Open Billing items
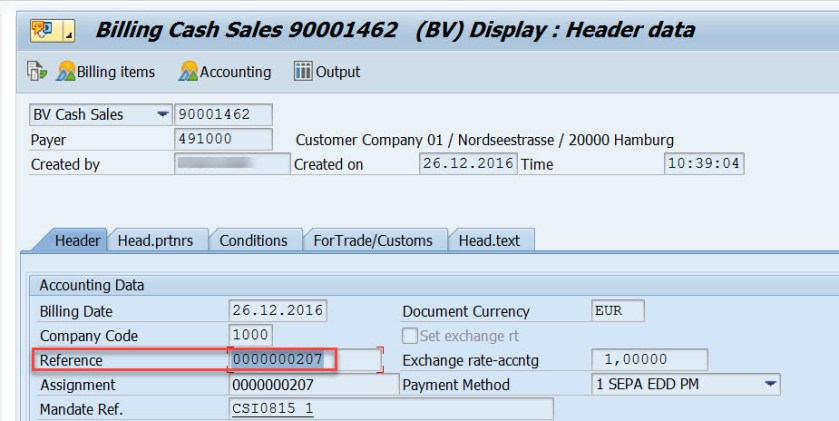 pyautogui.click(x=105, y=72)
